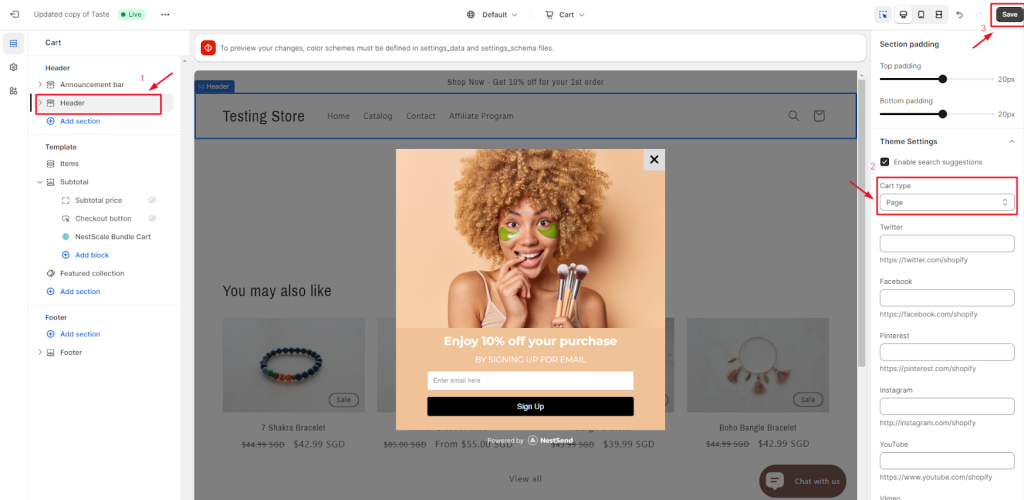1024x500 pixels.
Task: Toggle visibility of Subtotal price block
Action: pos(152,200)
